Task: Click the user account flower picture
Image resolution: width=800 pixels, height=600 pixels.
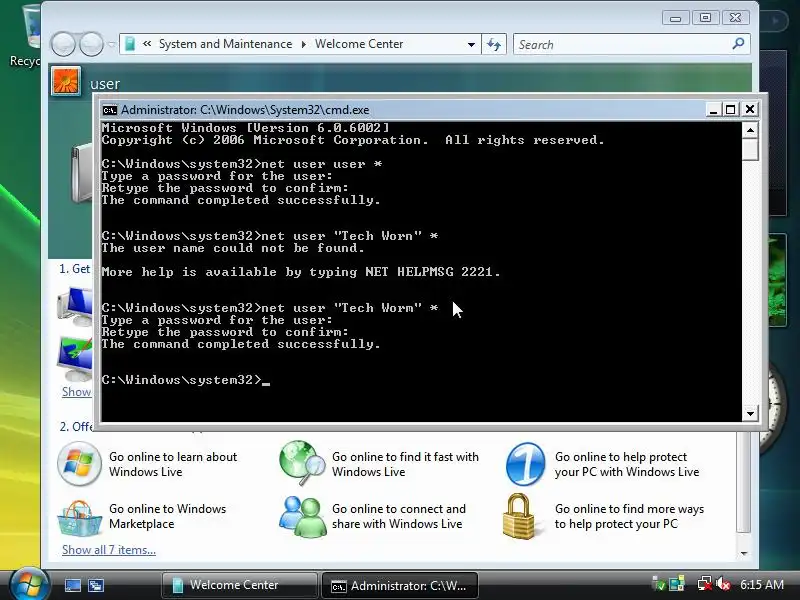Action: pos(66,81)
